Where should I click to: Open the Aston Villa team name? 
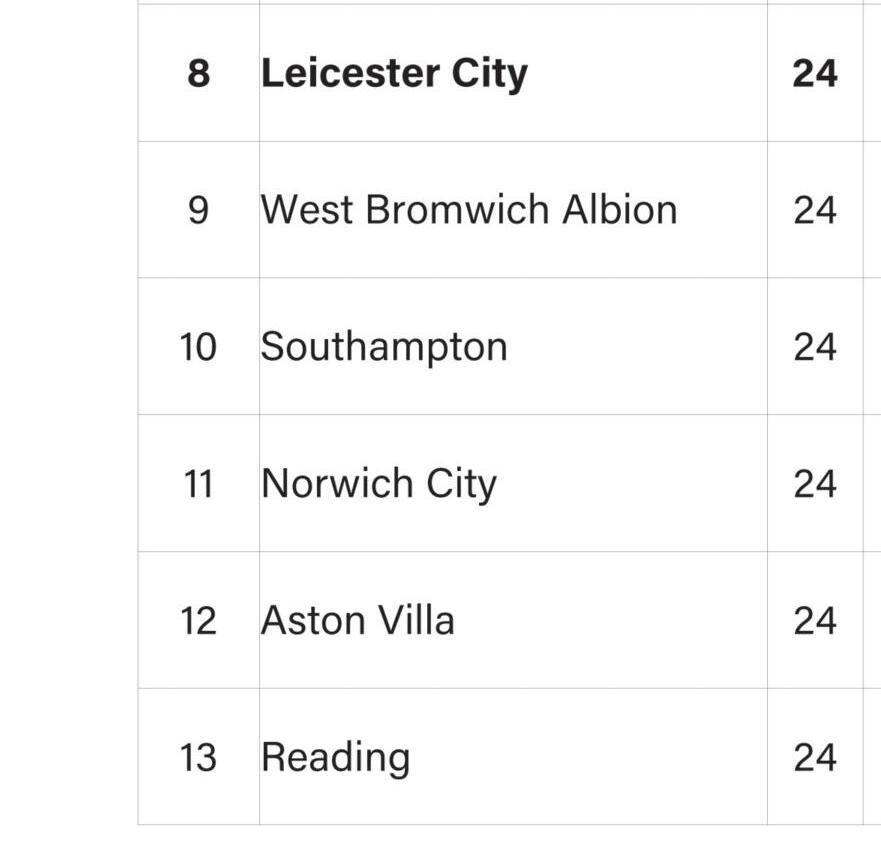pos(357,621)
